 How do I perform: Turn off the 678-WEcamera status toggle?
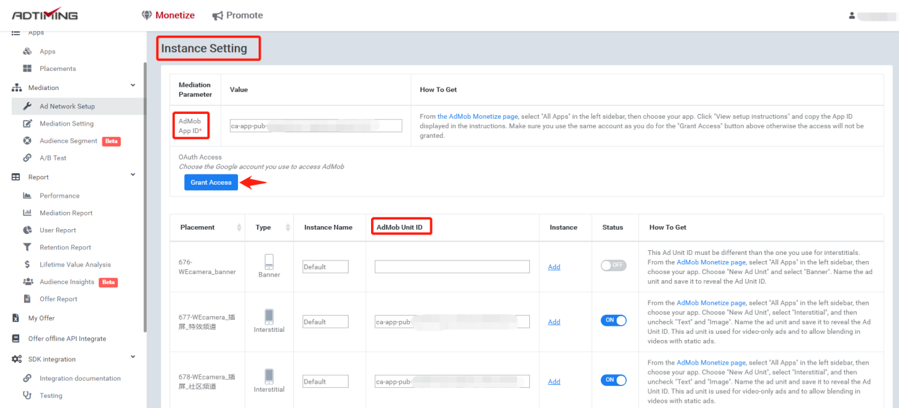click(x=613, y=380)
